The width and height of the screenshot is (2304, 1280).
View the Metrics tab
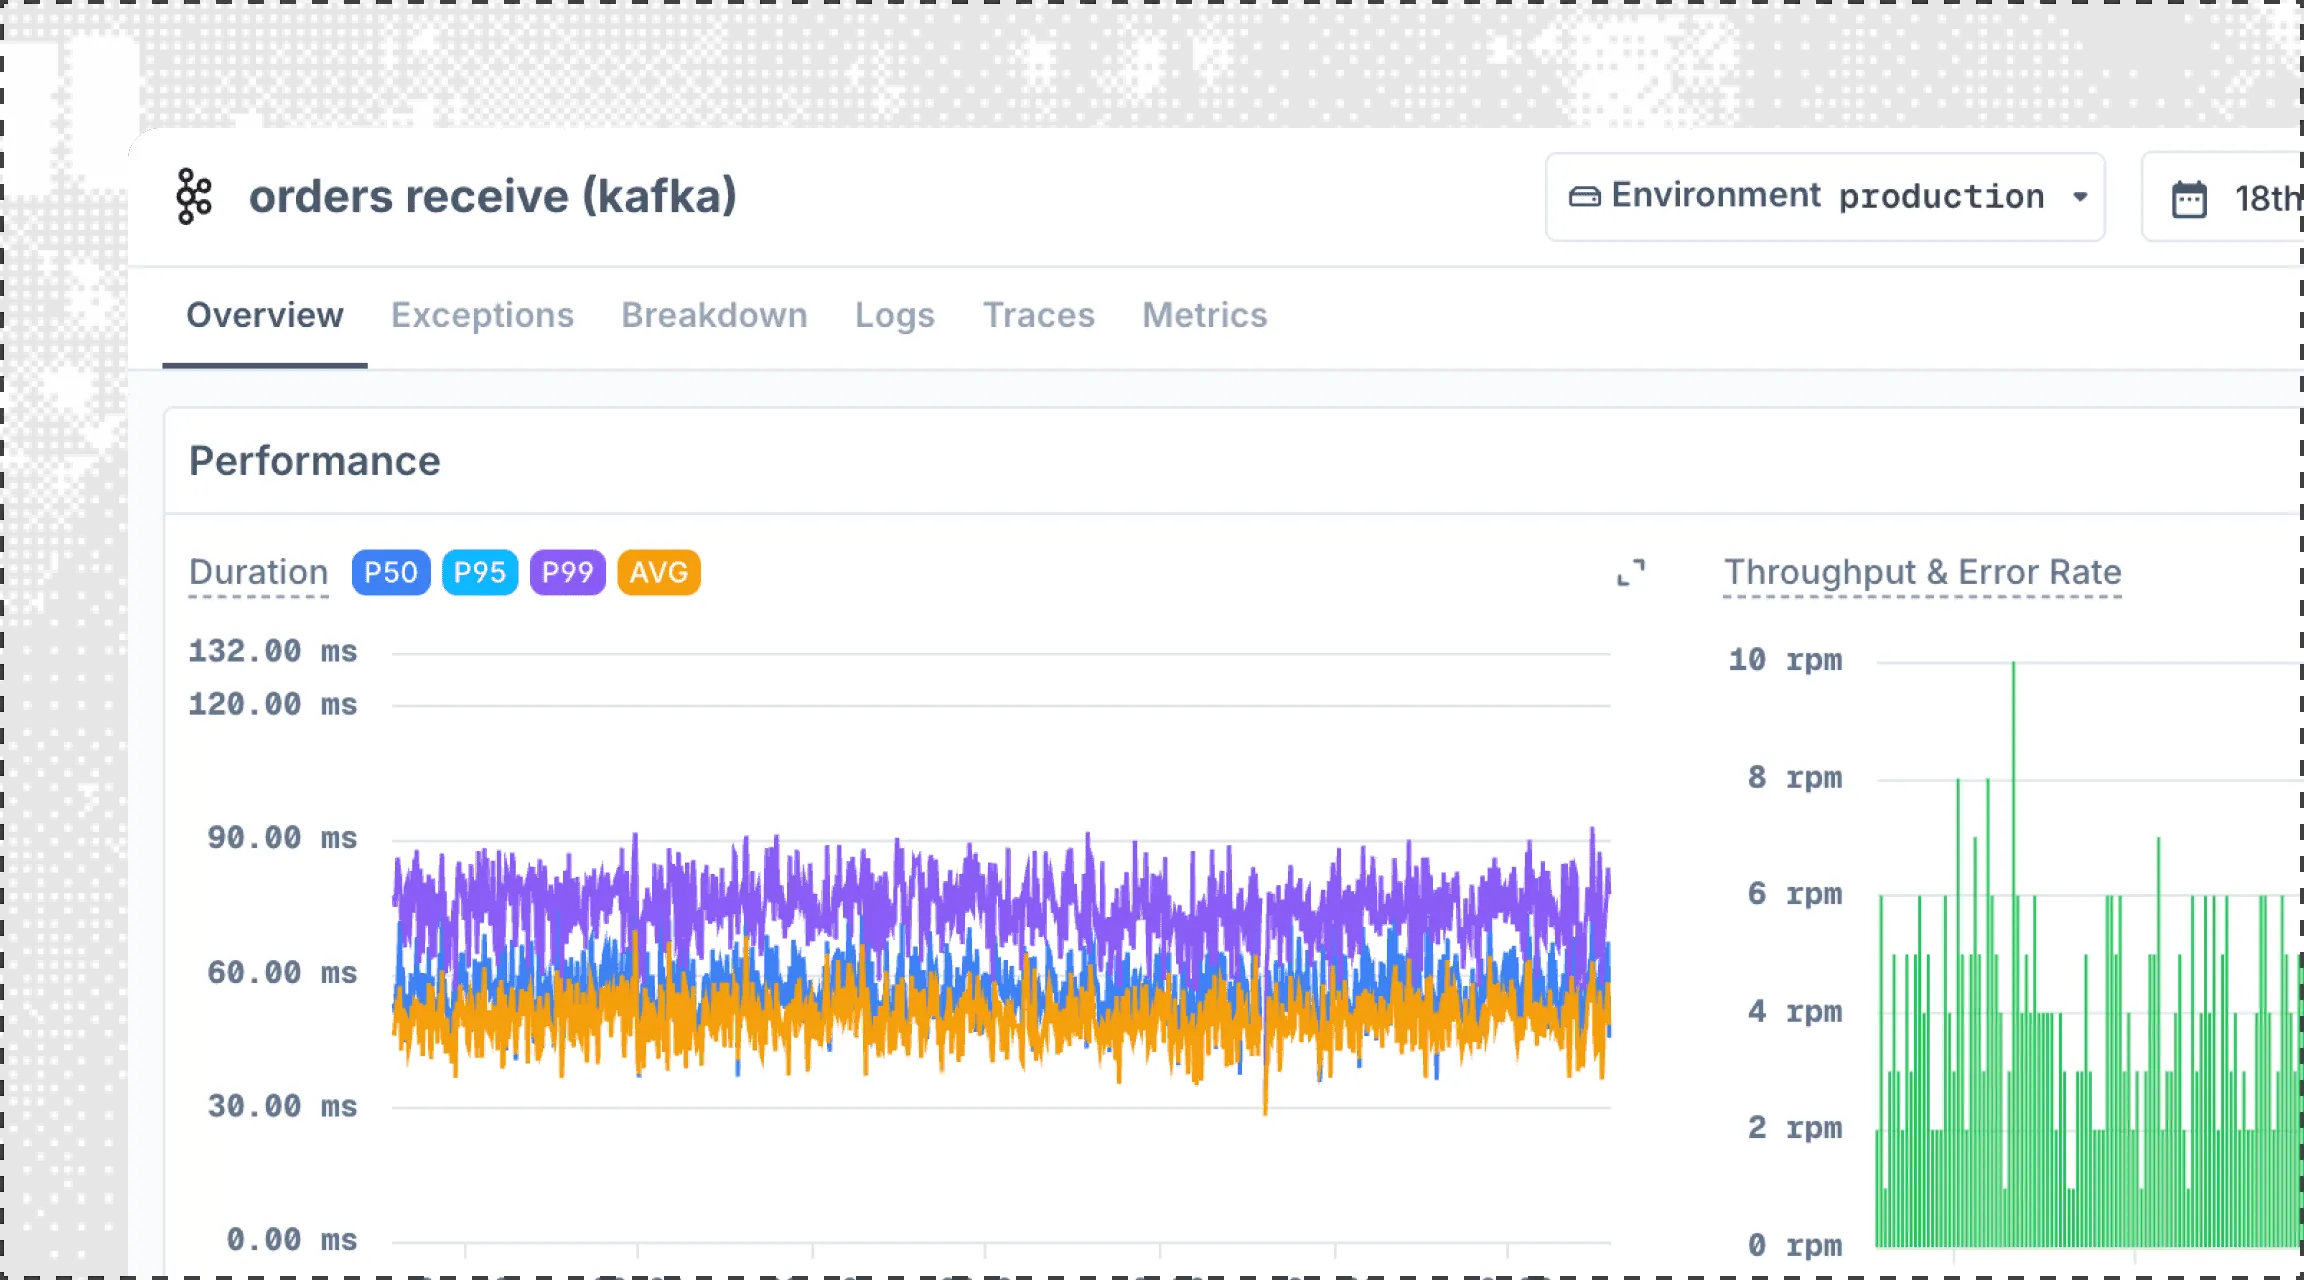1204,315
